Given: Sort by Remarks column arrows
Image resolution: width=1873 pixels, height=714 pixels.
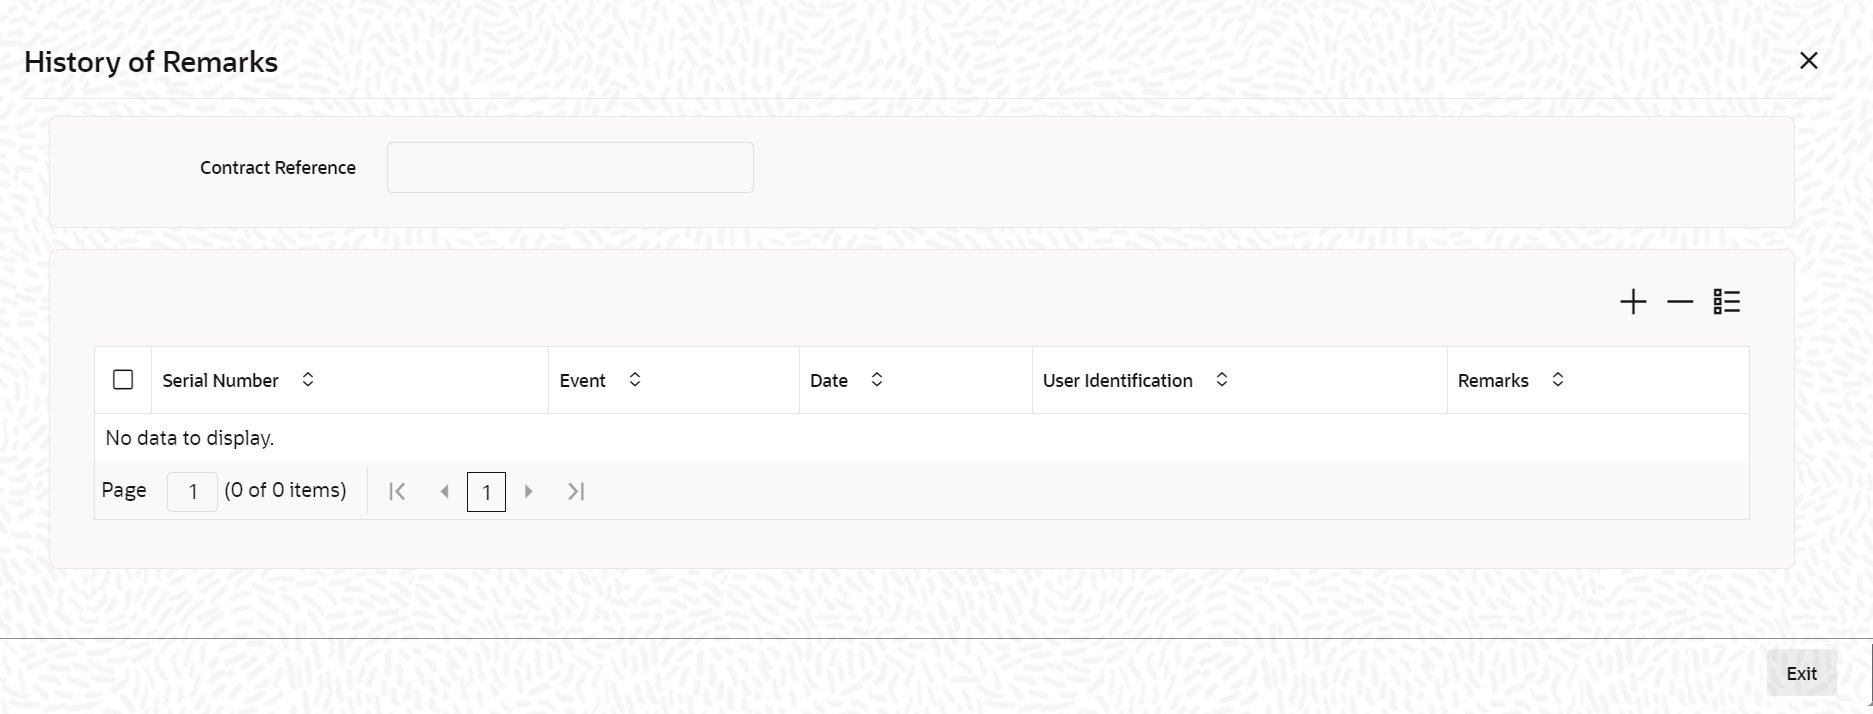Looking at the screenshot, I should (1557, 380).
